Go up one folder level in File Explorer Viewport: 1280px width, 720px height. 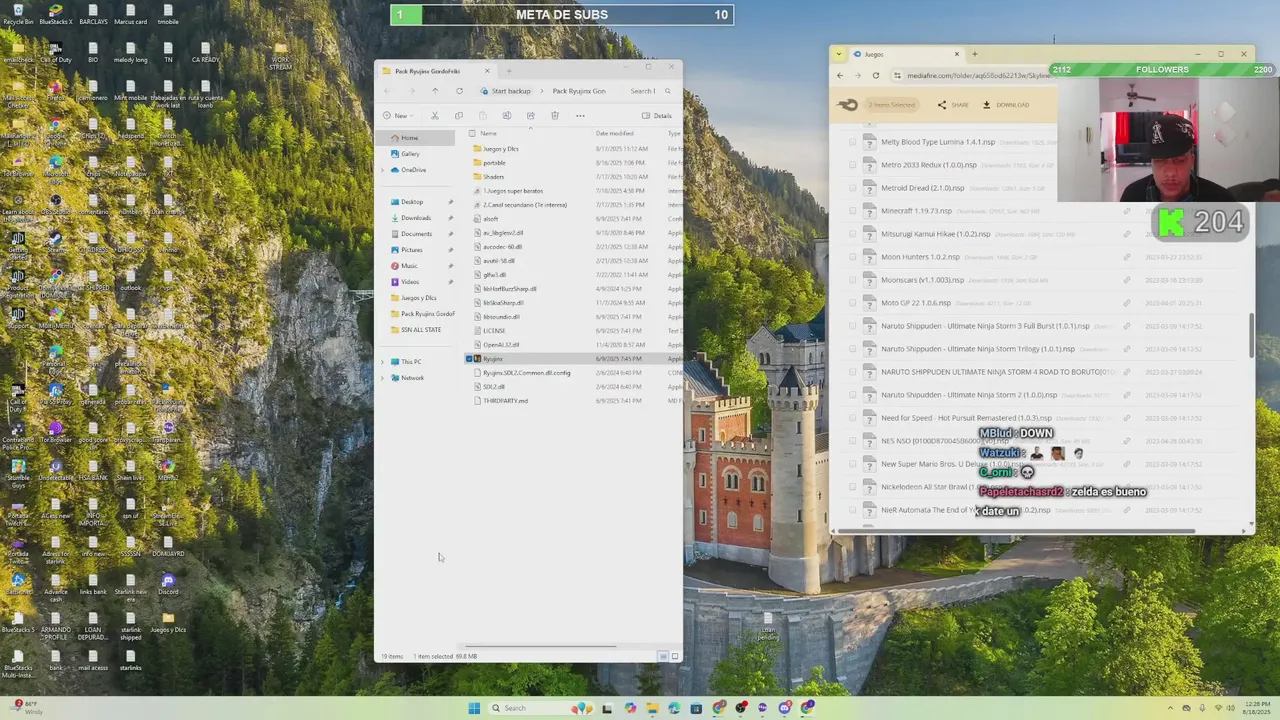[435, 91]
